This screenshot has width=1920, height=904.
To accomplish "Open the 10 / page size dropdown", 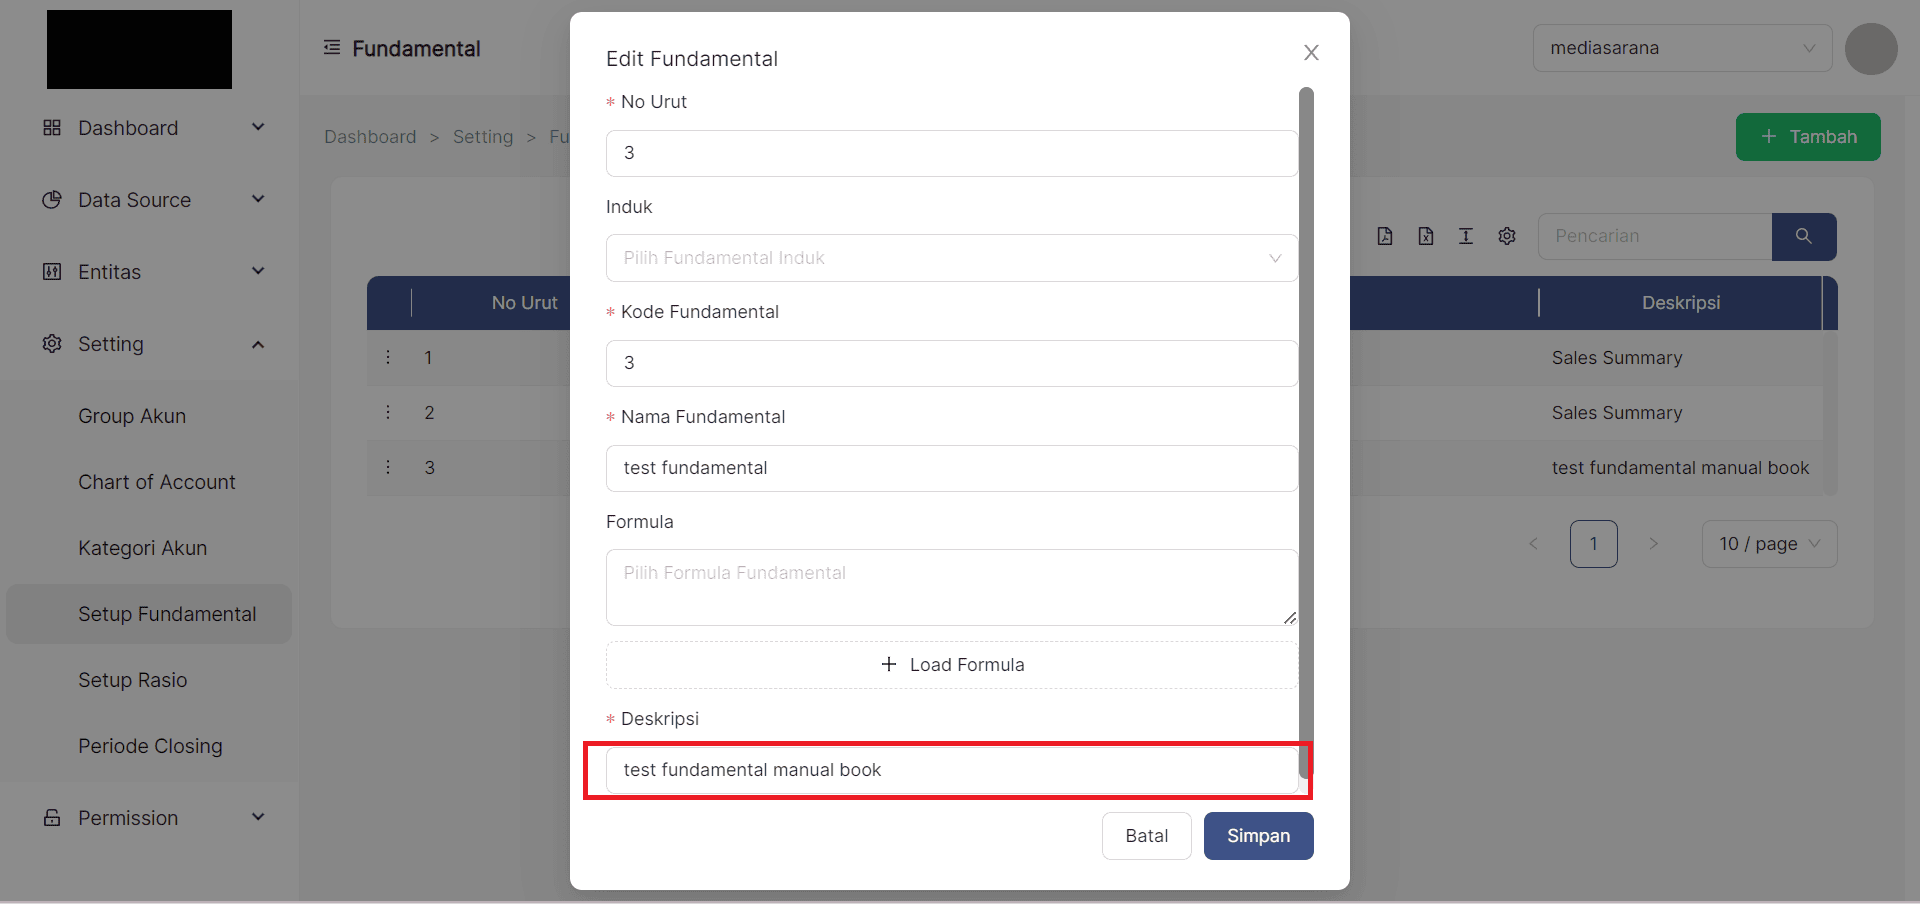I will click(x=1768, y=544).
